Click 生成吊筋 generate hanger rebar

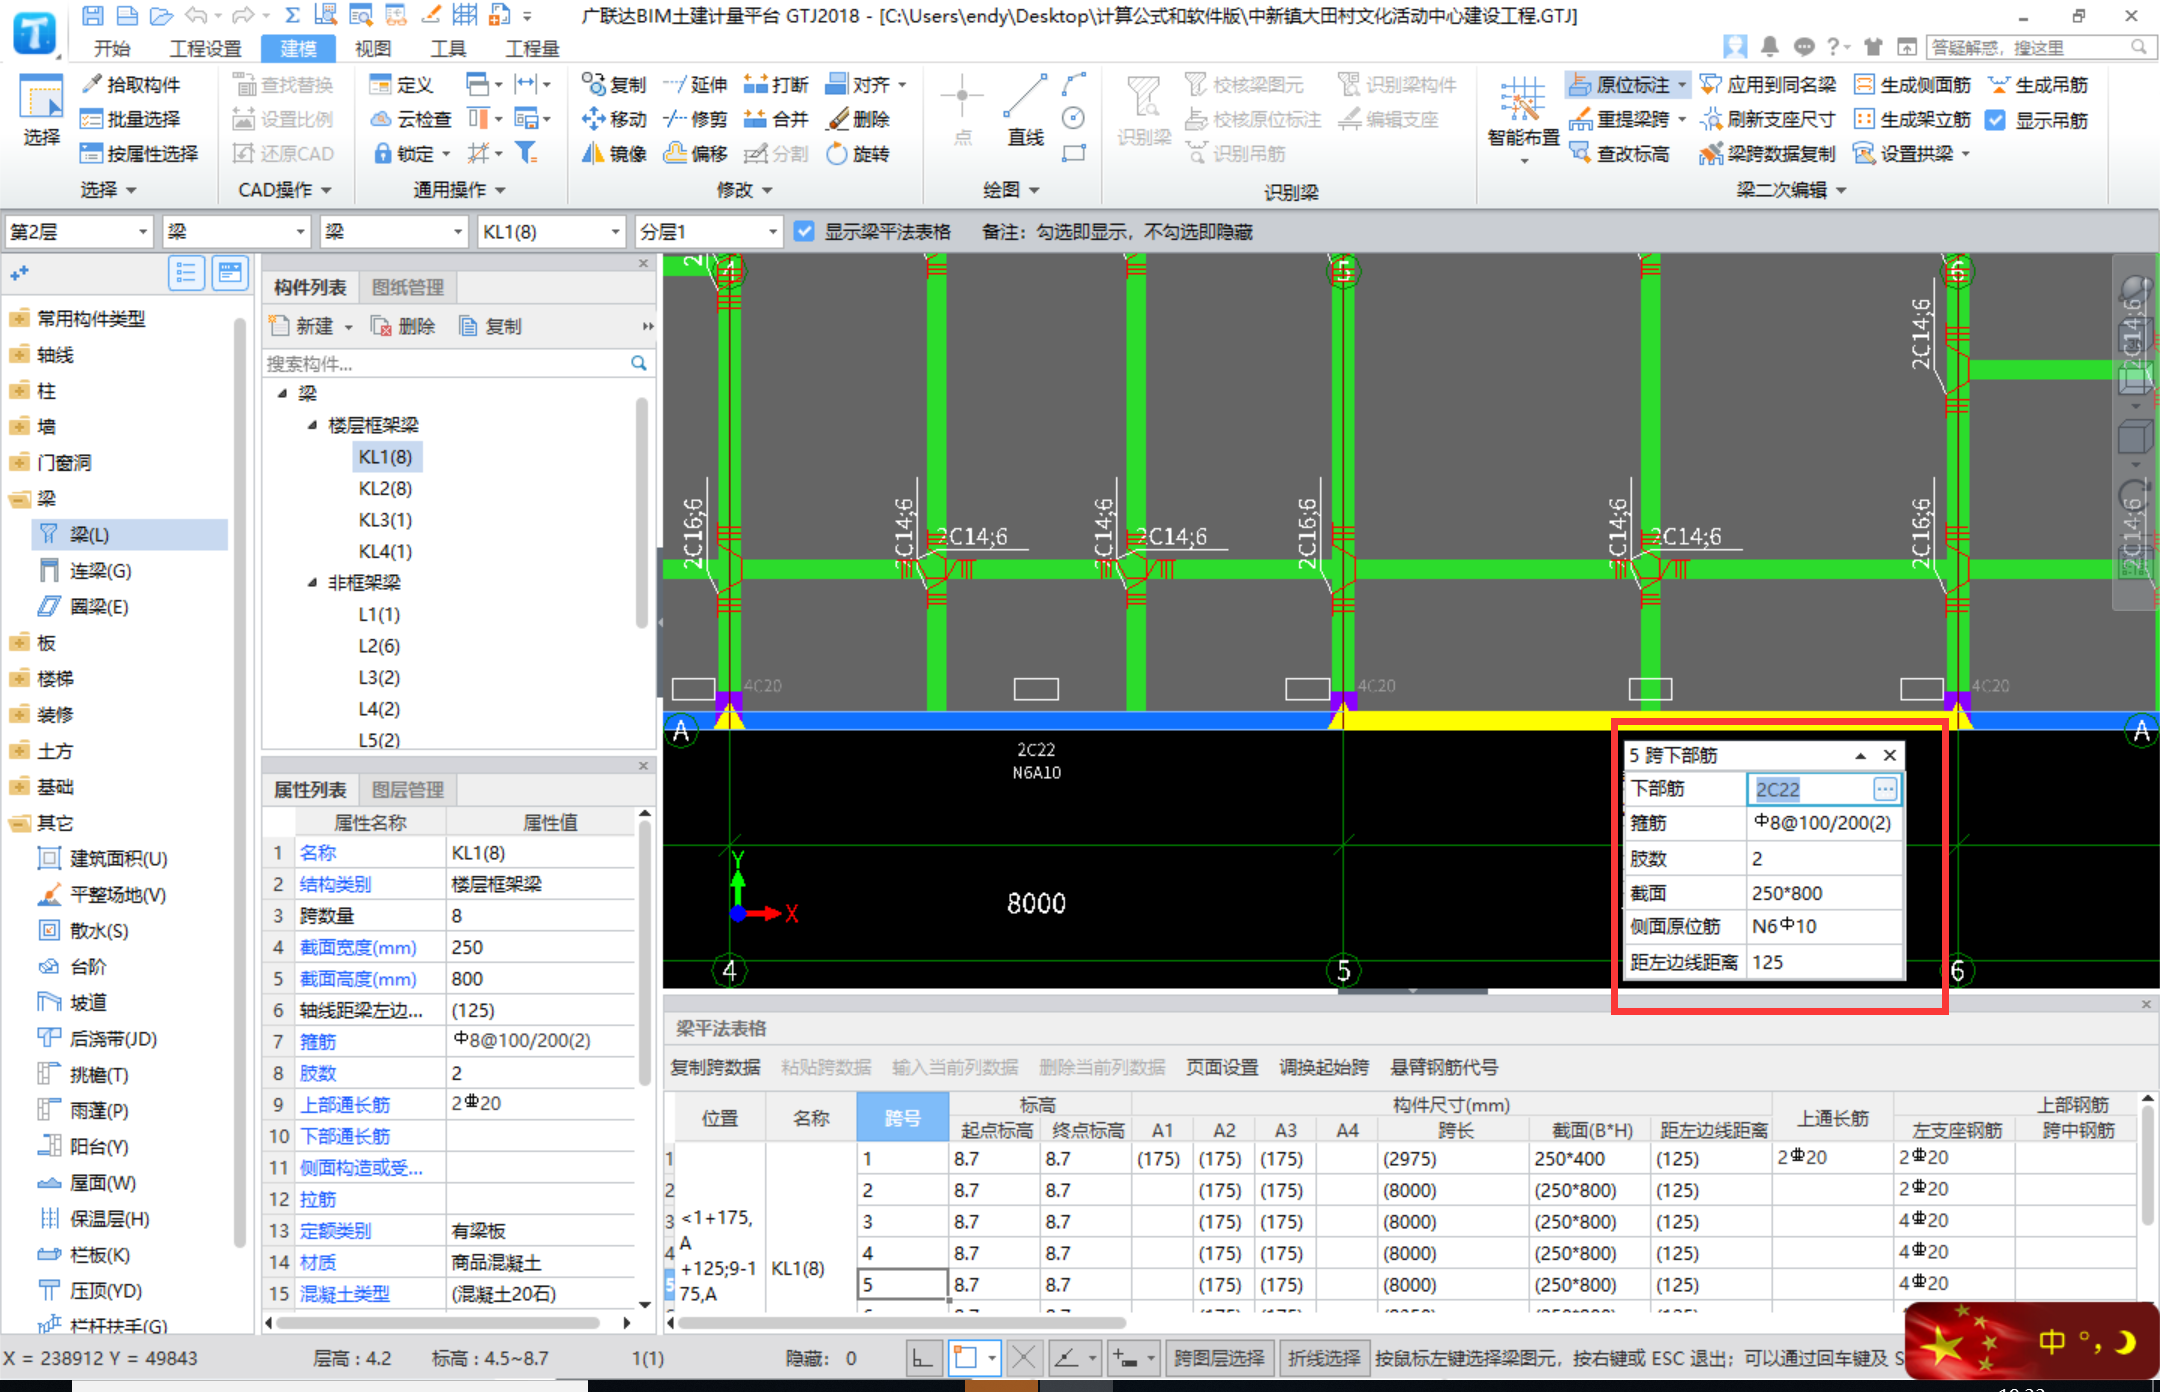(2038, 85)
